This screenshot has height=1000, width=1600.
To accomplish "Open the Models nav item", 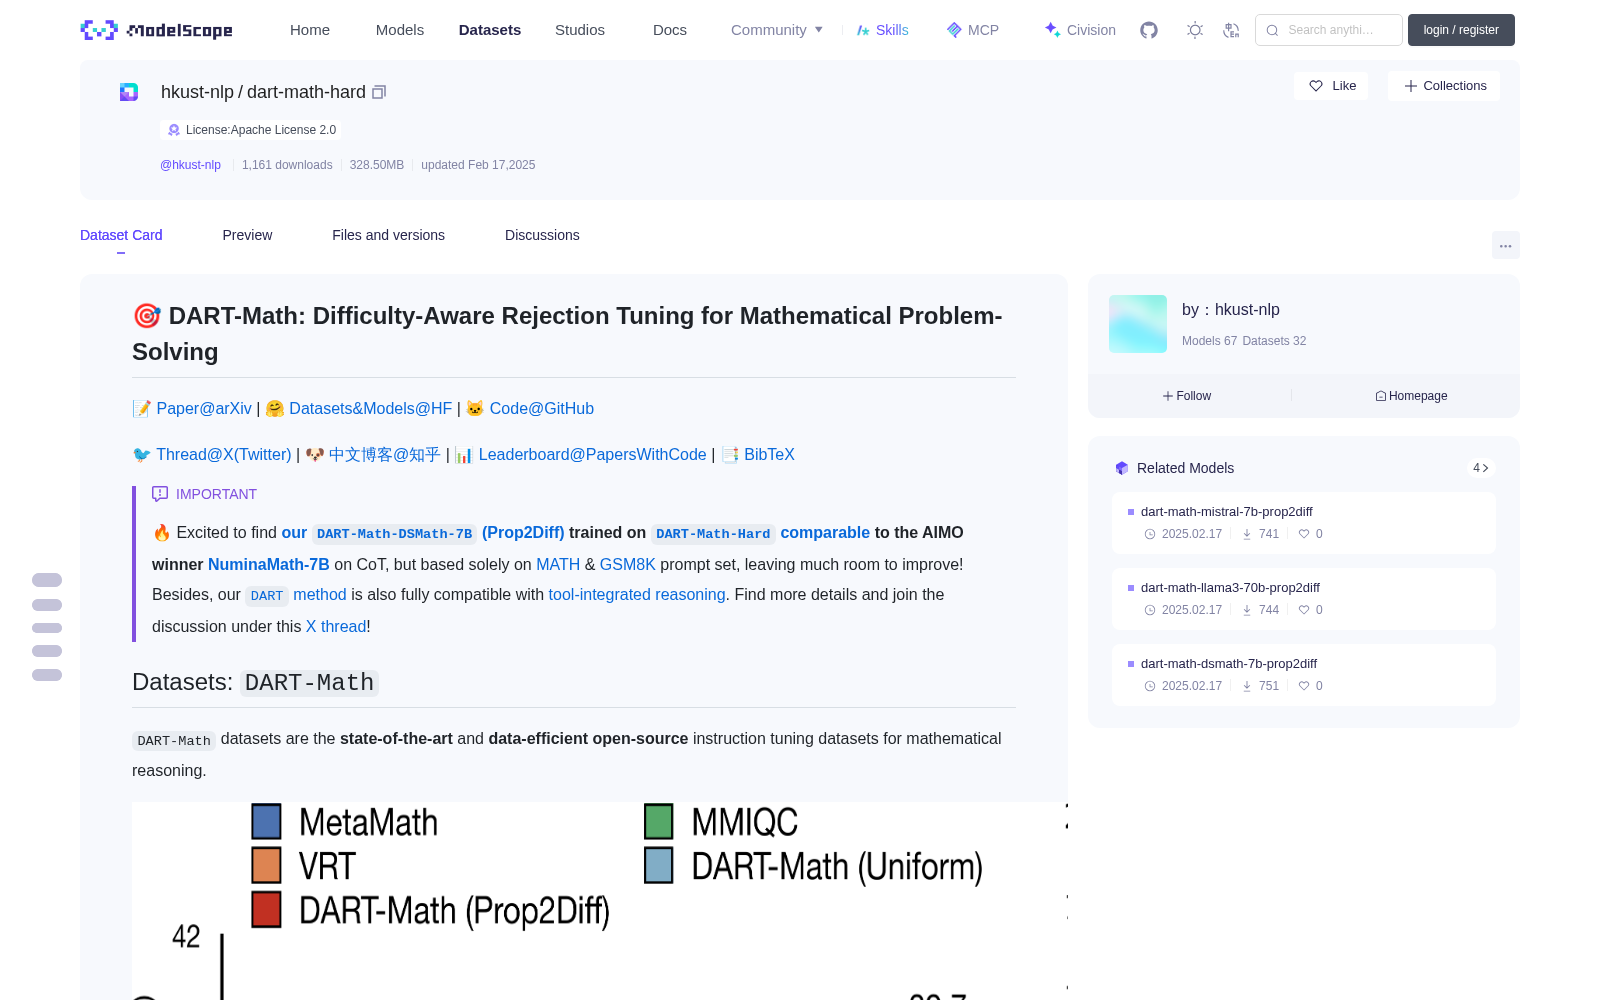I will [400, 30].
